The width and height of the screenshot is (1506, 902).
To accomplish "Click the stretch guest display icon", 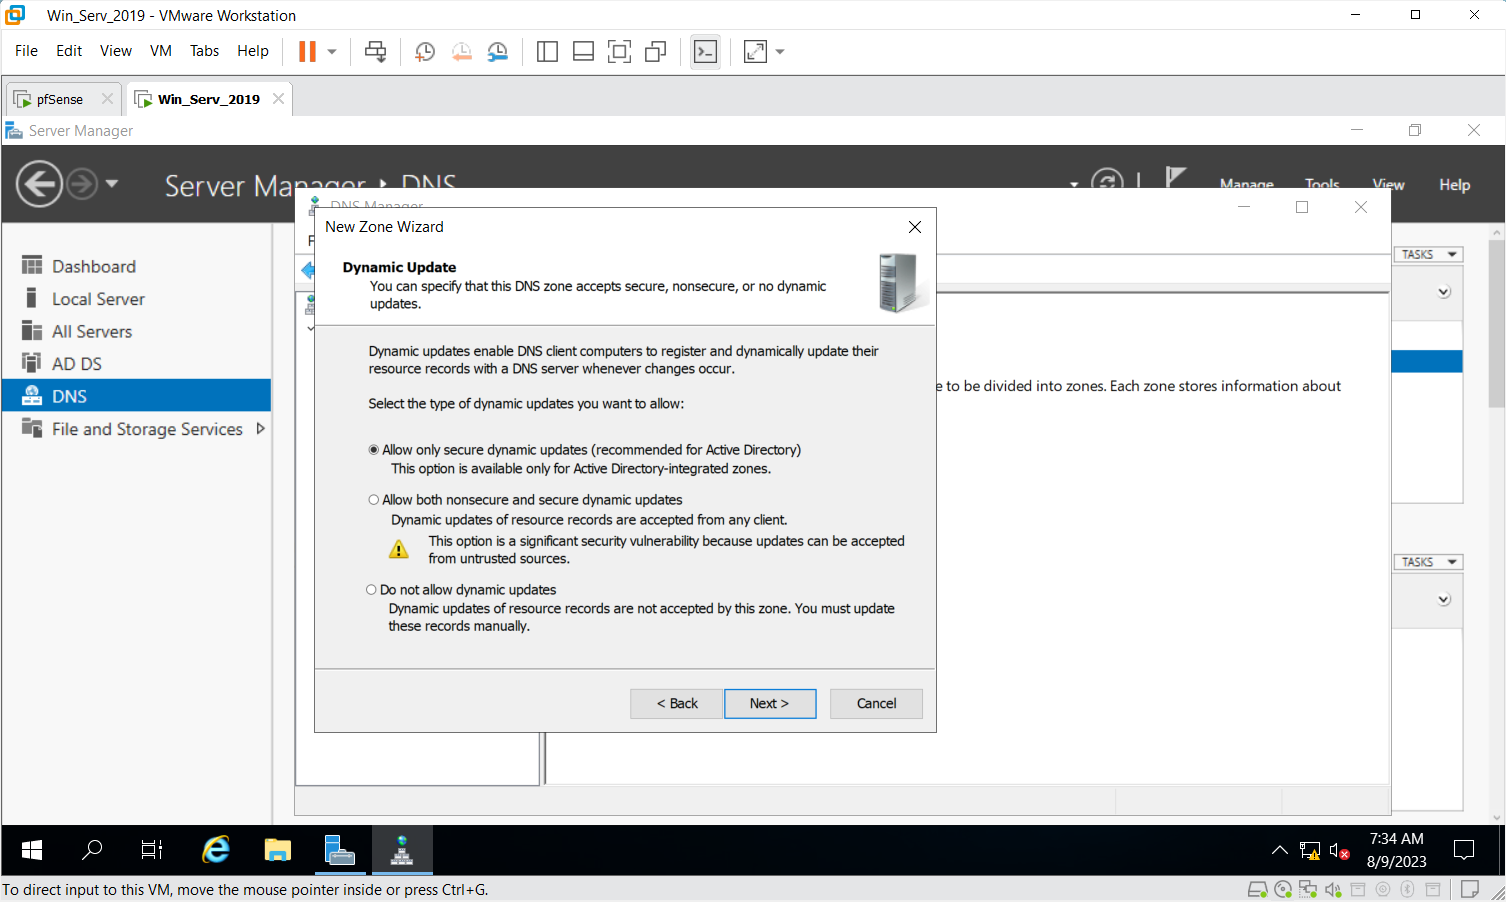I will [756, 52].
